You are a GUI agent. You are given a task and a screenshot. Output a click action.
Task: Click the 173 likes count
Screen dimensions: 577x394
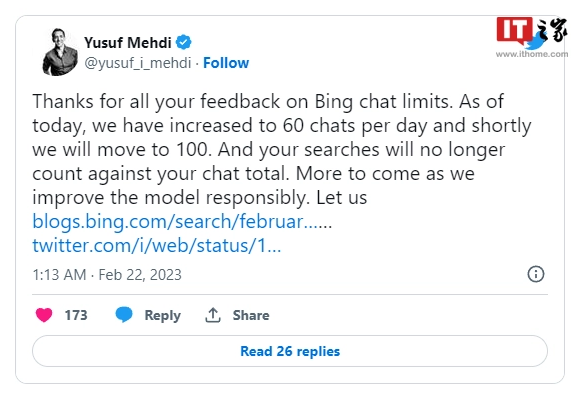click(76, 315)
